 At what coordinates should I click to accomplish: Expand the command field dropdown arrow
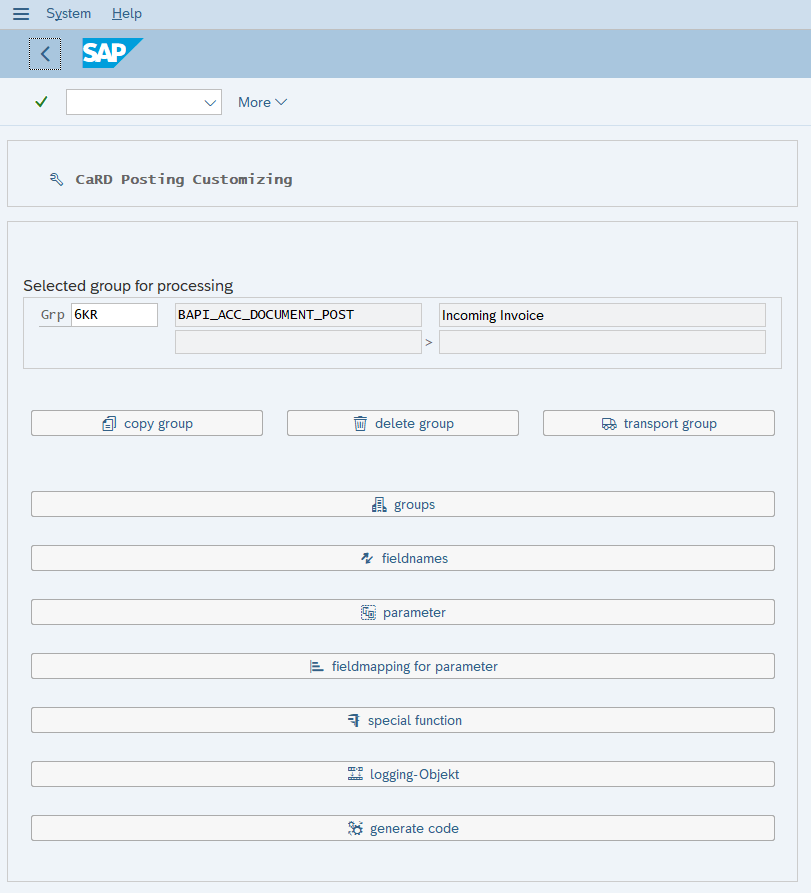pyautogui.click(x=210, y=103)
